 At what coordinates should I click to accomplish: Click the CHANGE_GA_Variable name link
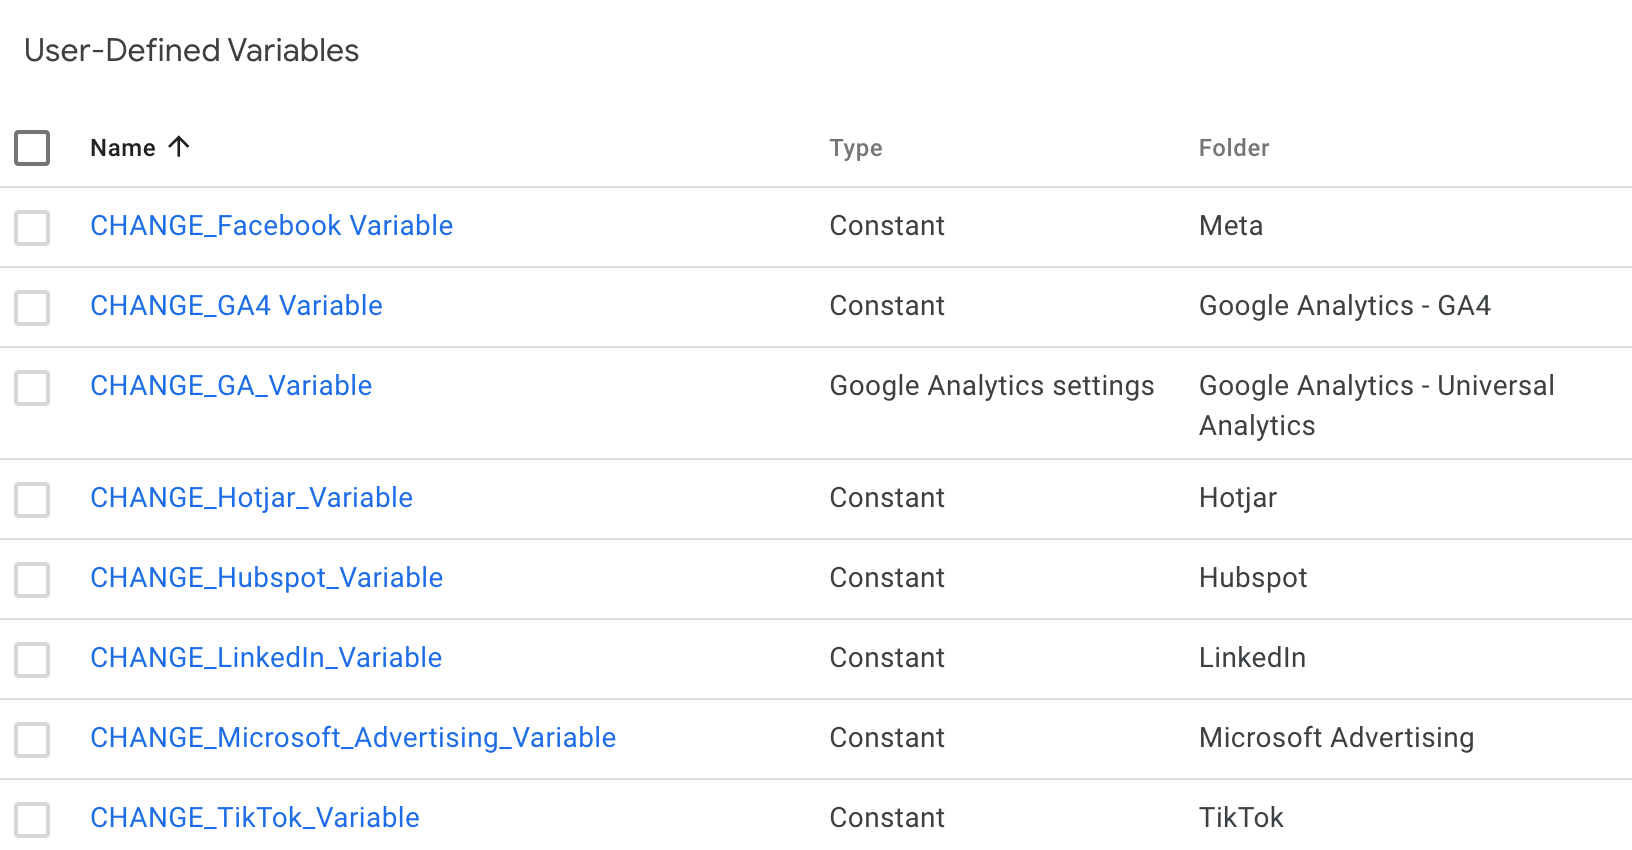point(231,386)
